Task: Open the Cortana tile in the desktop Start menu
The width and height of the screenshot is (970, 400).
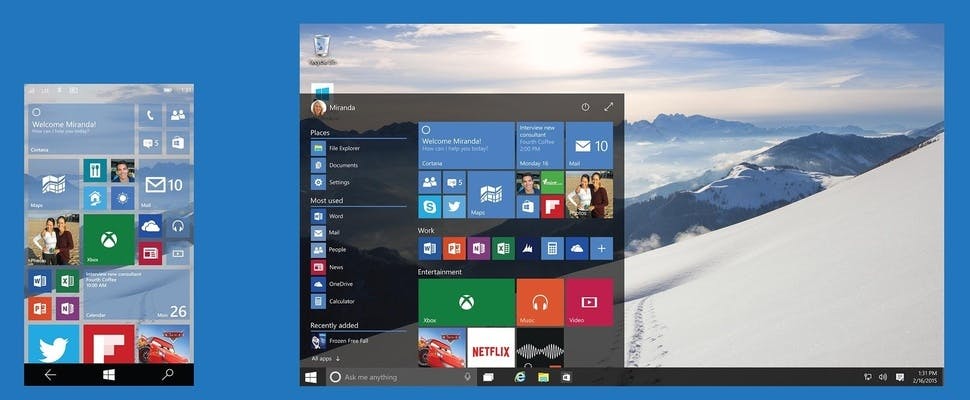Action: click(466, 145)
